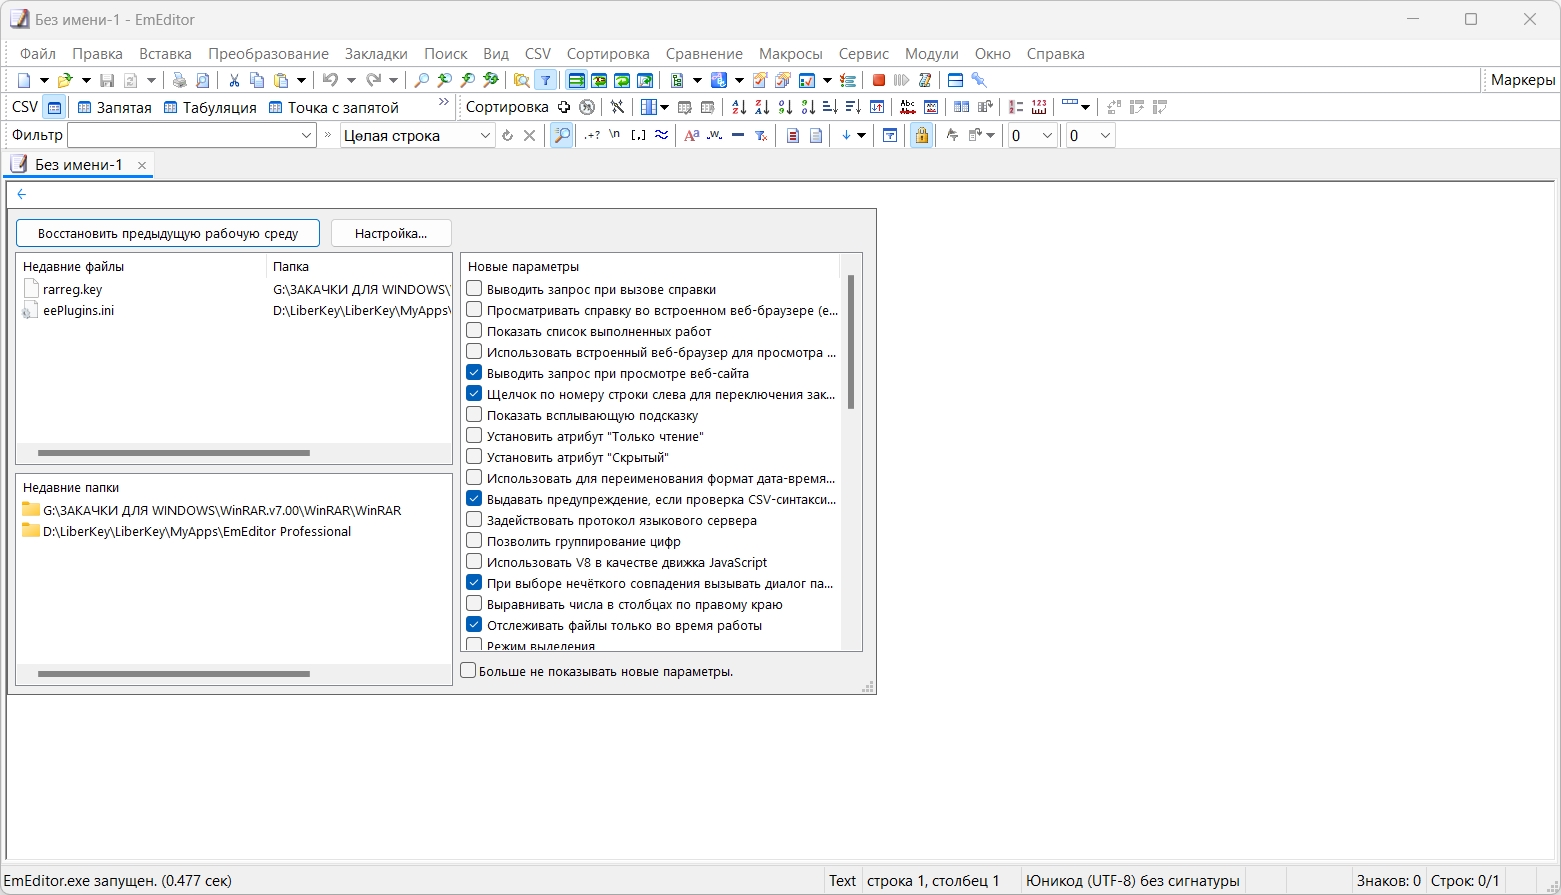Click the yellow padlock icon in filter bar
The image size is (1561, 895).
tap(921, 135)
